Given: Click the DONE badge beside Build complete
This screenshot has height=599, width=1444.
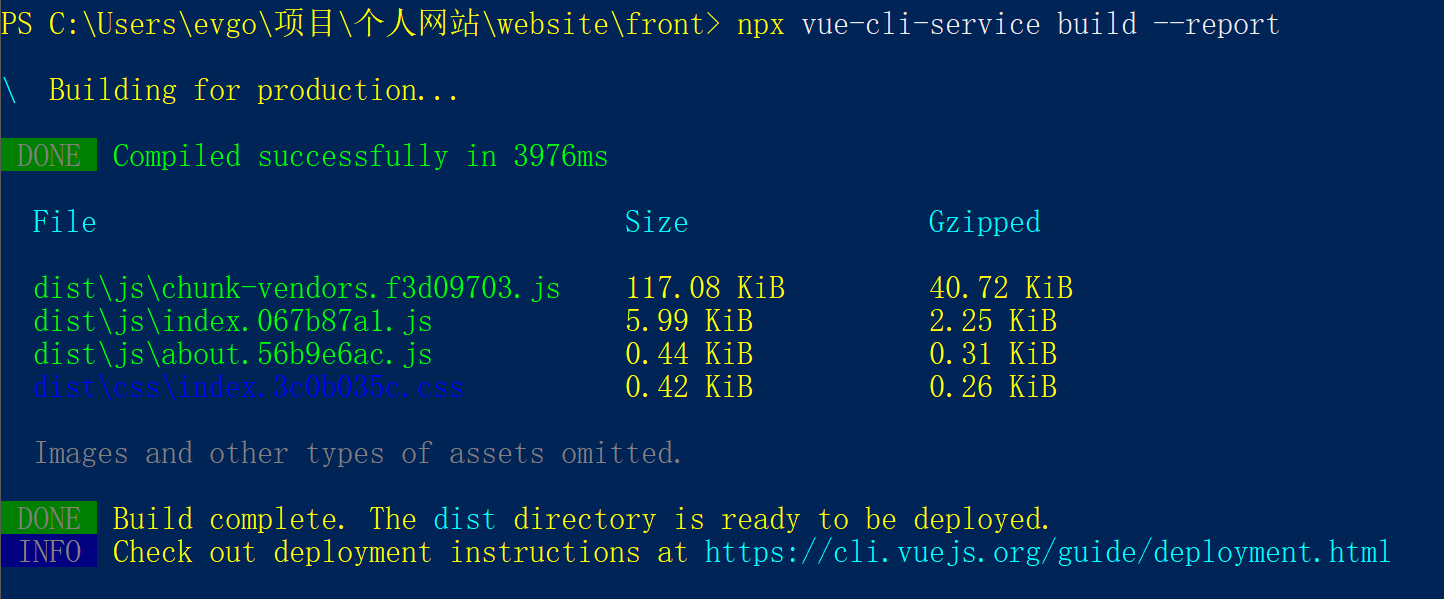Looking at the screenshot, I should point(49,519).
